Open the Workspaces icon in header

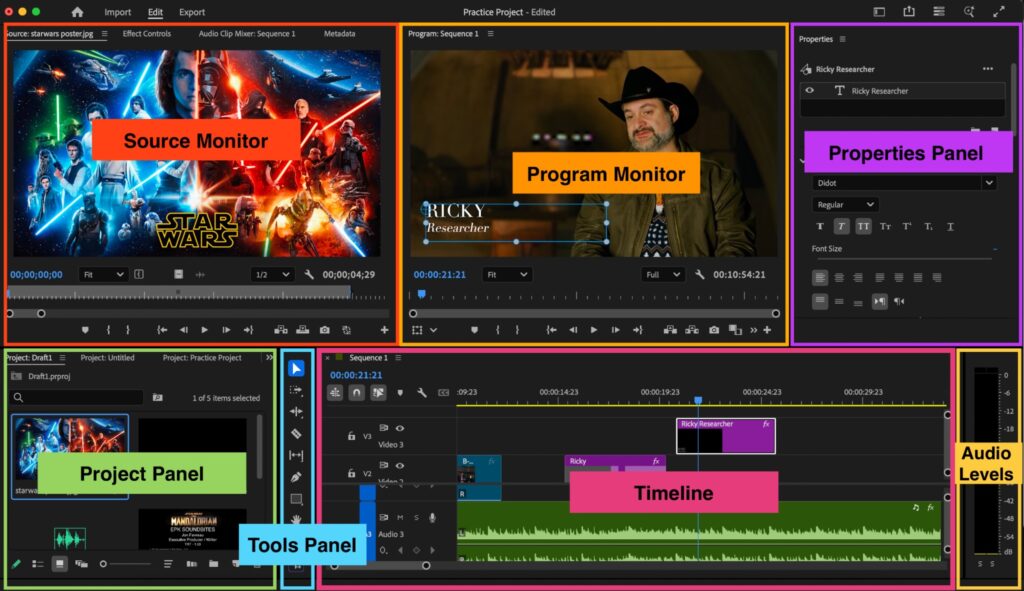[x=938, y=11]
